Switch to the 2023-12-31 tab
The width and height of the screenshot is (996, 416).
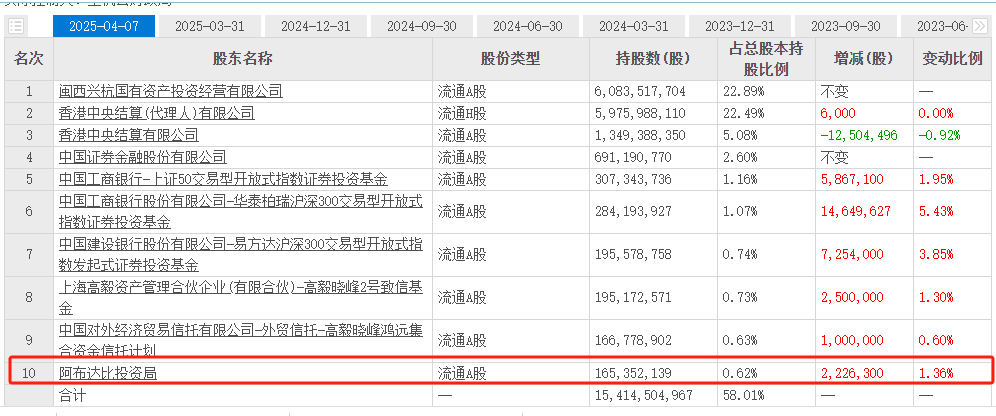click(739, 26)
